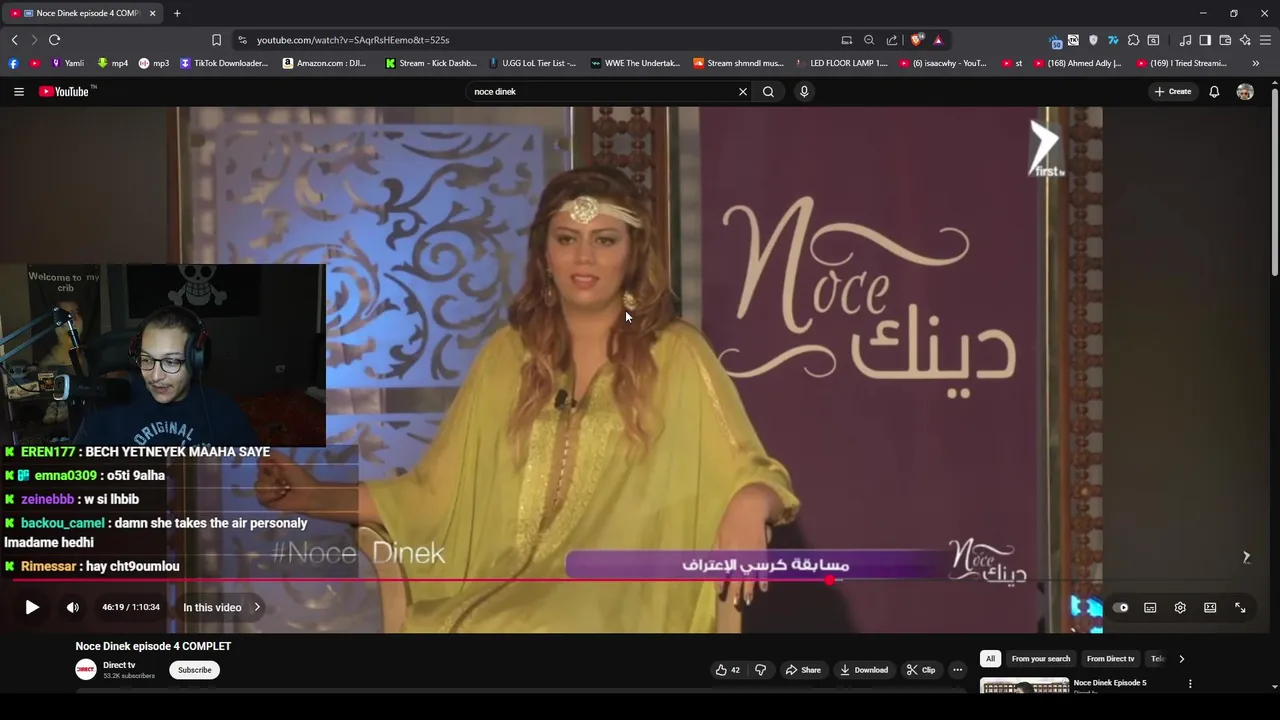Viewport: 1280px width, 720px height.
Task: Open the Direct tv channel name link
Action: coord(119,665)
